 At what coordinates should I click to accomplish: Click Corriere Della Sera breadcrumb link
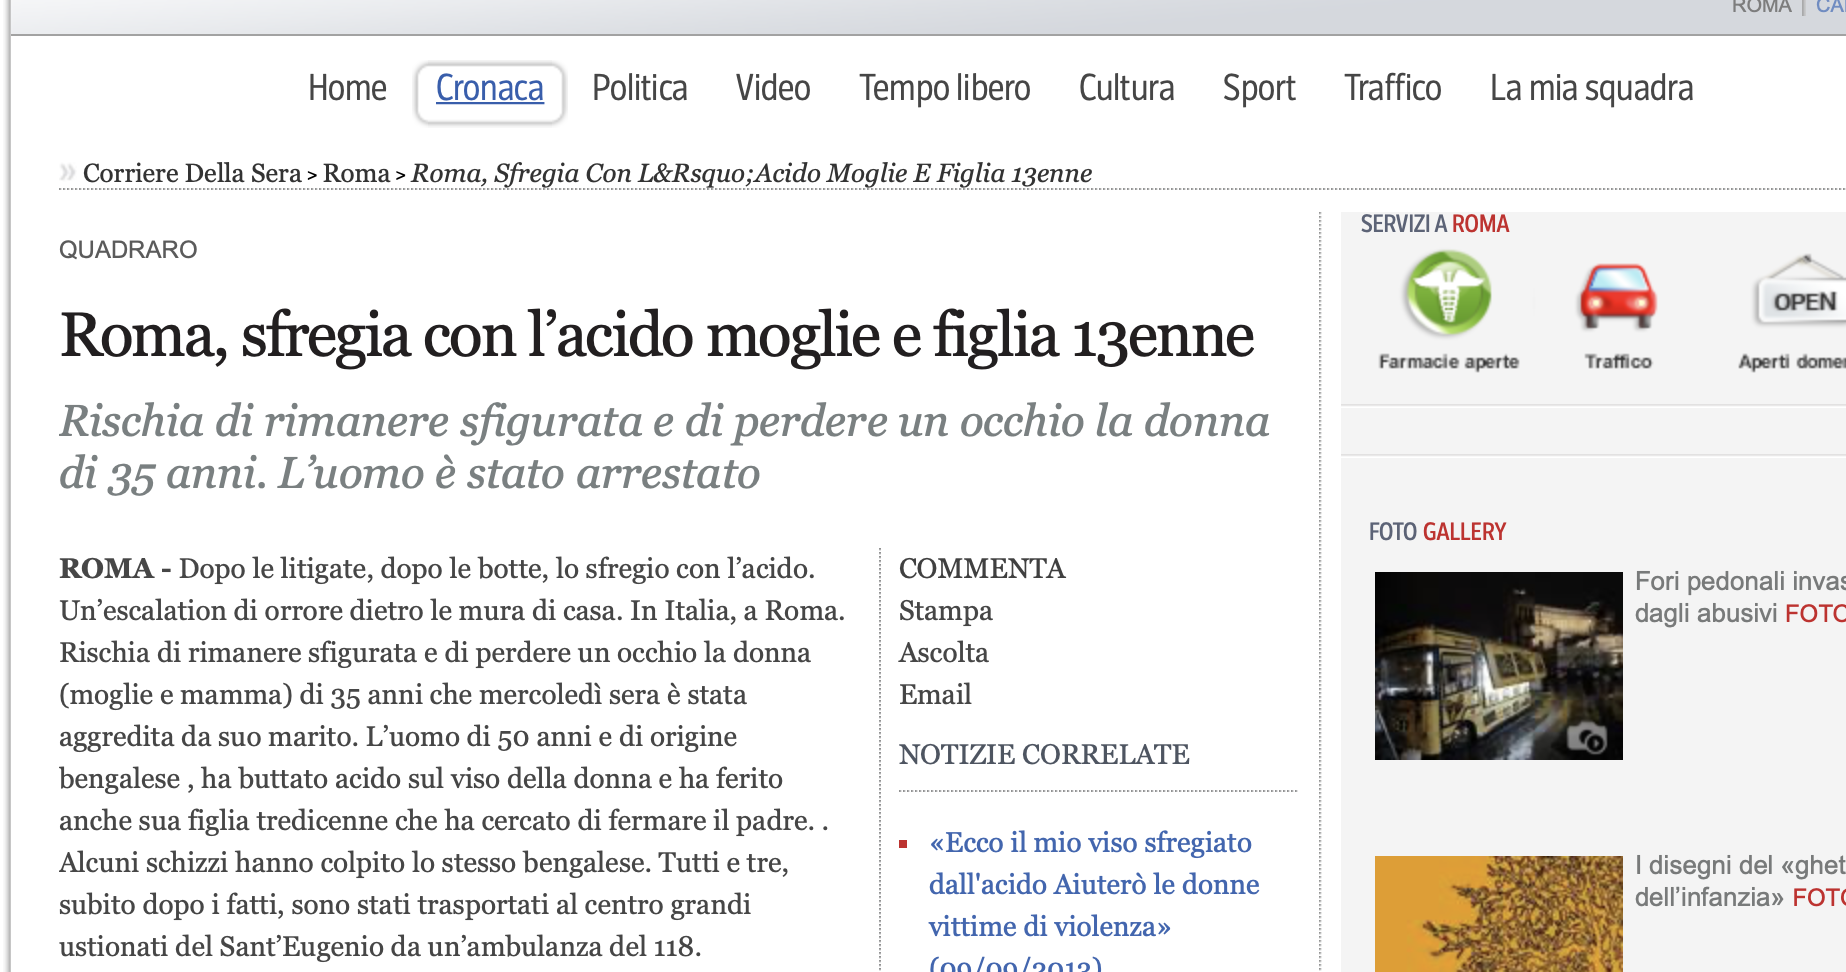[192, 174]
